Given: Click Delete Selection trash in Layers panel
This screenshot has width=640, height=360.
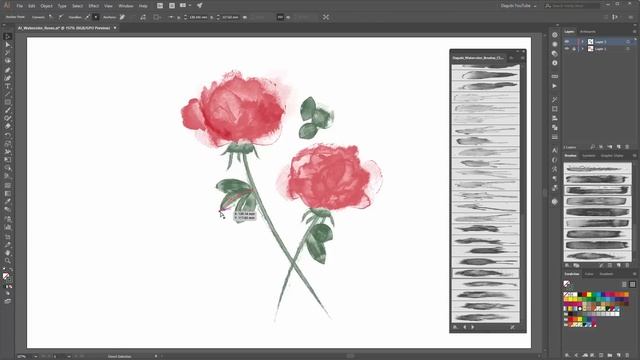Looking at the screenshot, I should click(x=627, y=147).
